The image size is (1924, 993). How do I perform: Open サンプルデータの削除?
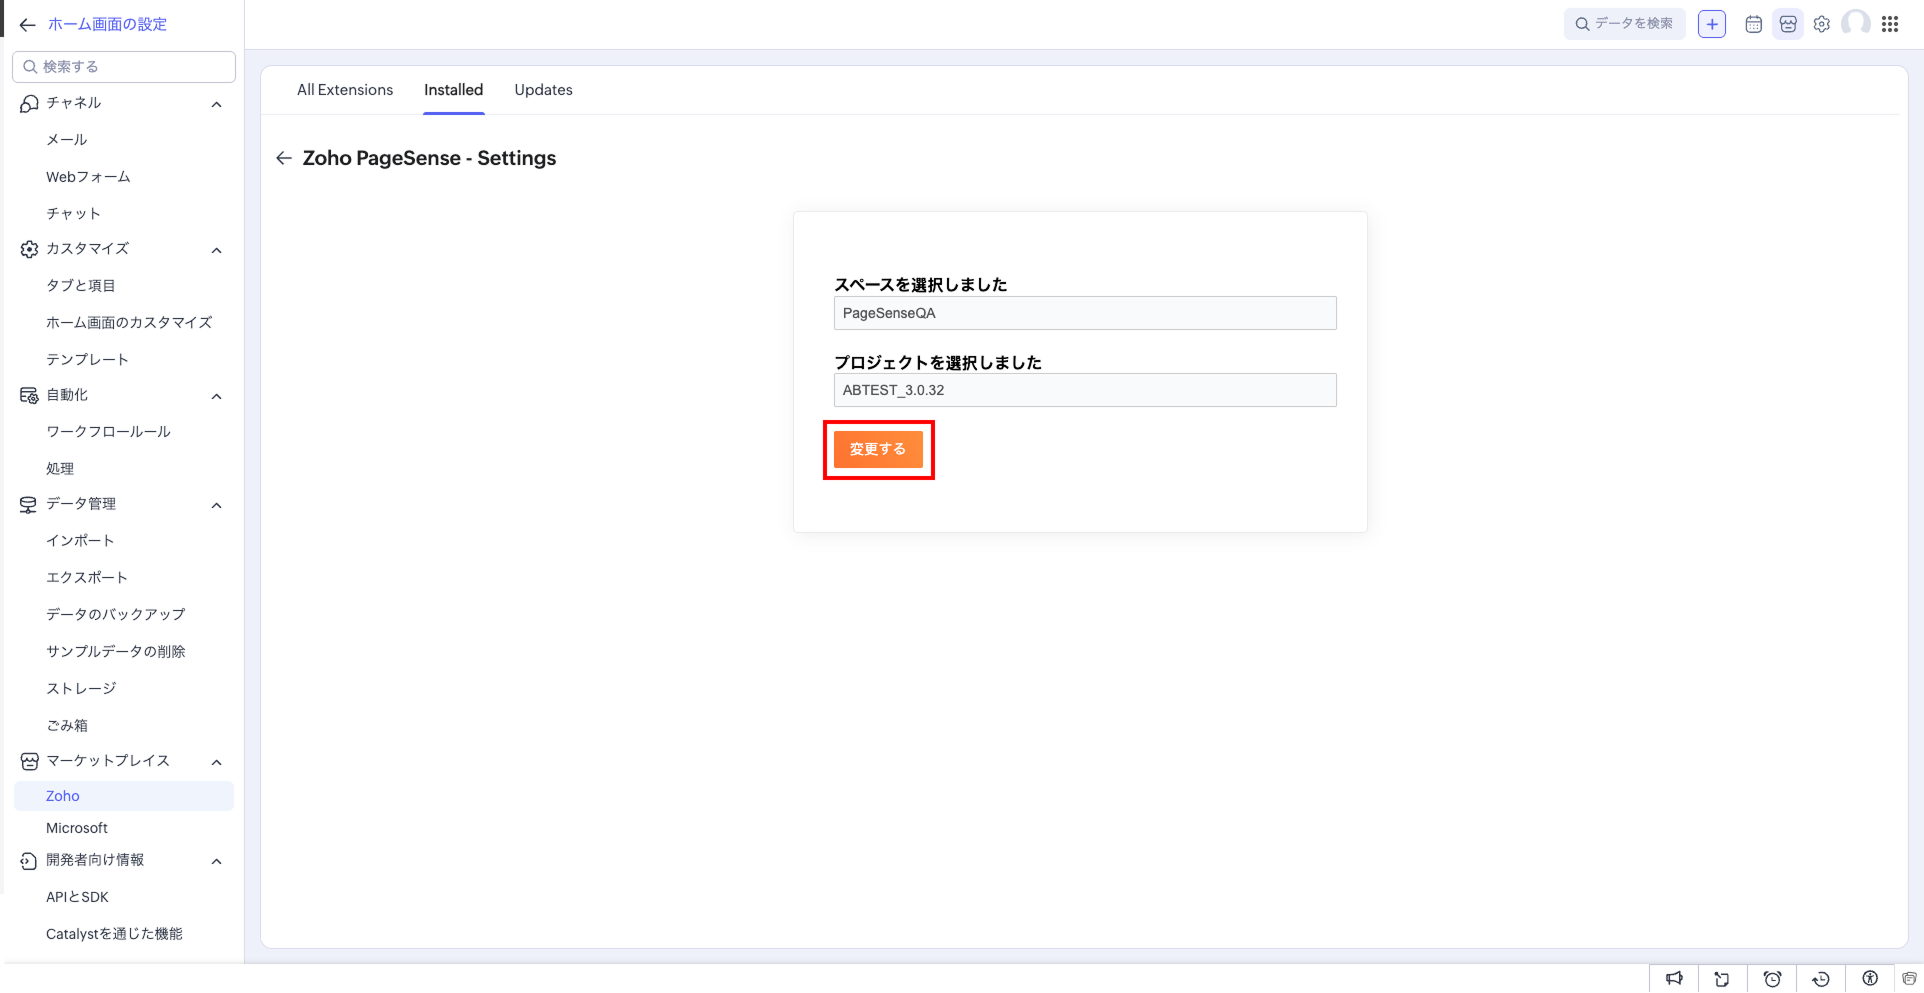(x=116, y=652)
